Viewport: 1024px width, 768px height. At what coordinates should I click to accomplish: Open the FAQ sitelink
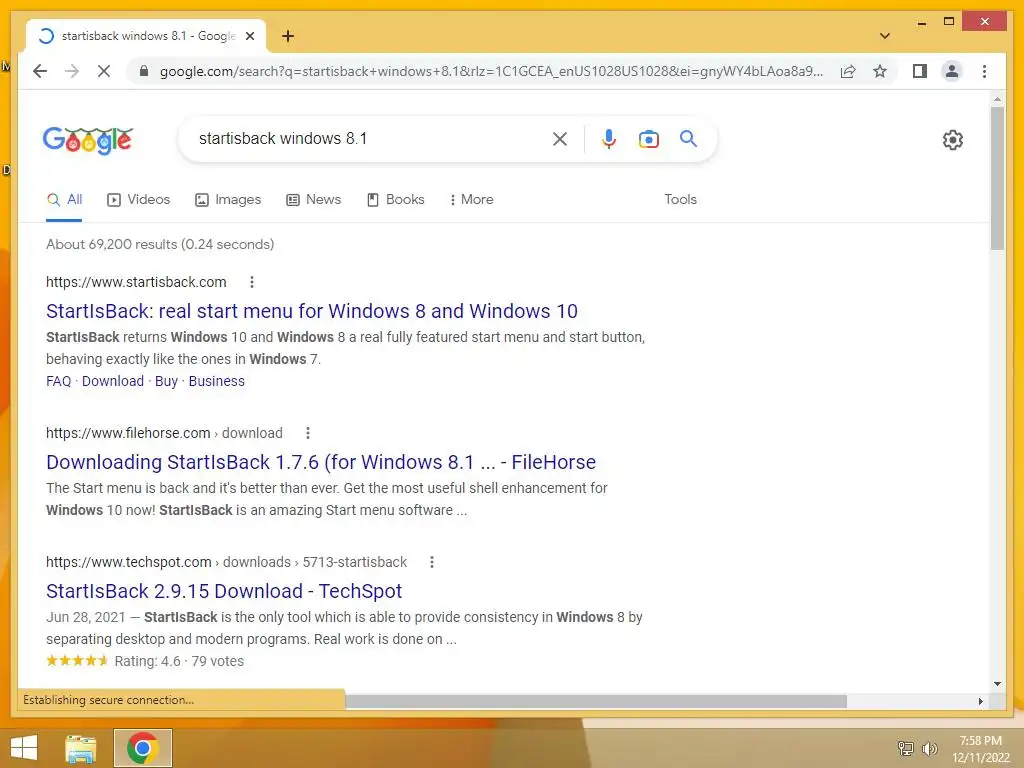coord(58,381)
